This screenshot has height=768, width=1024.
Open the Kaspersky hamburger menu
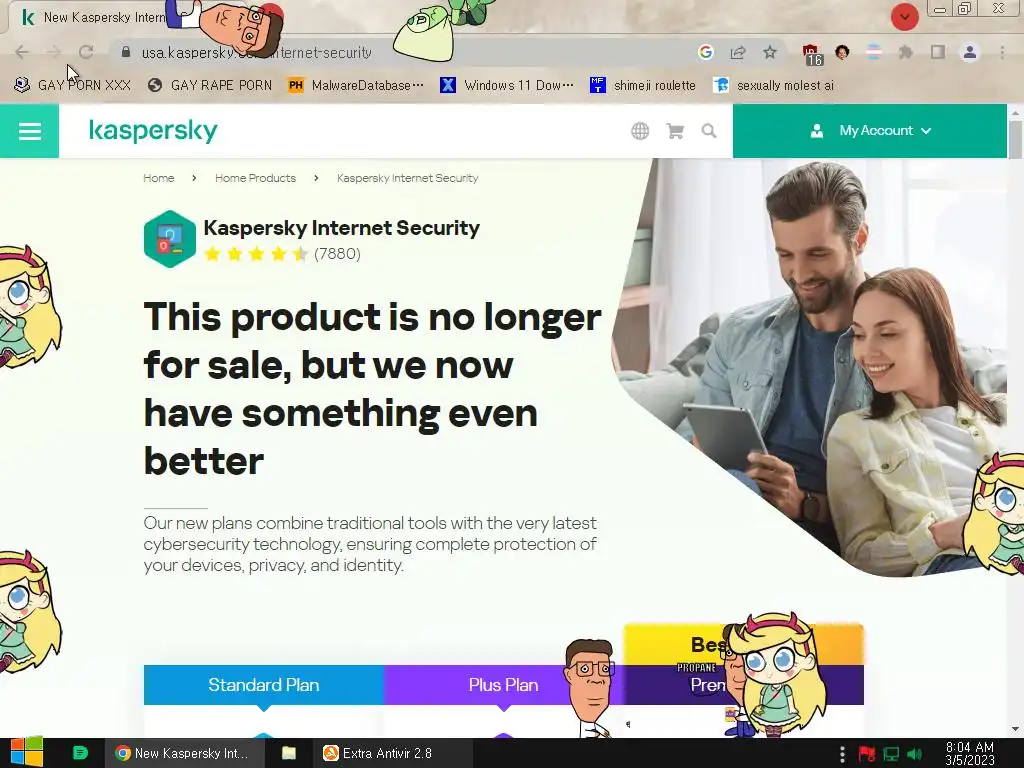pos(29,131)
